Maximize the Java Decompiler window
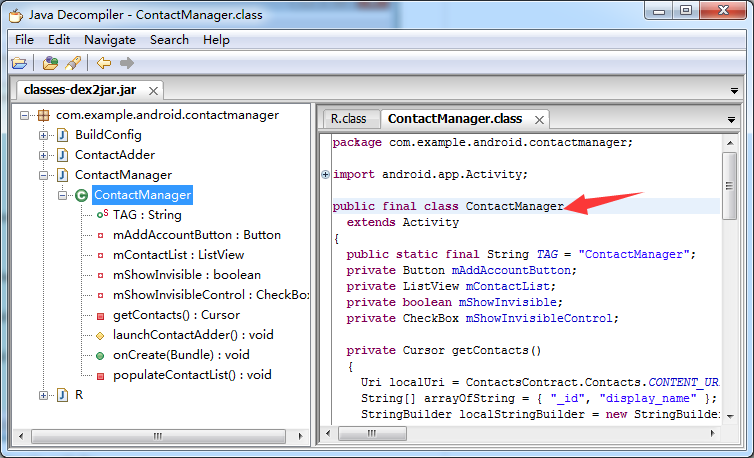Viewport: 754px width, 458px height. tap(686, 11)
